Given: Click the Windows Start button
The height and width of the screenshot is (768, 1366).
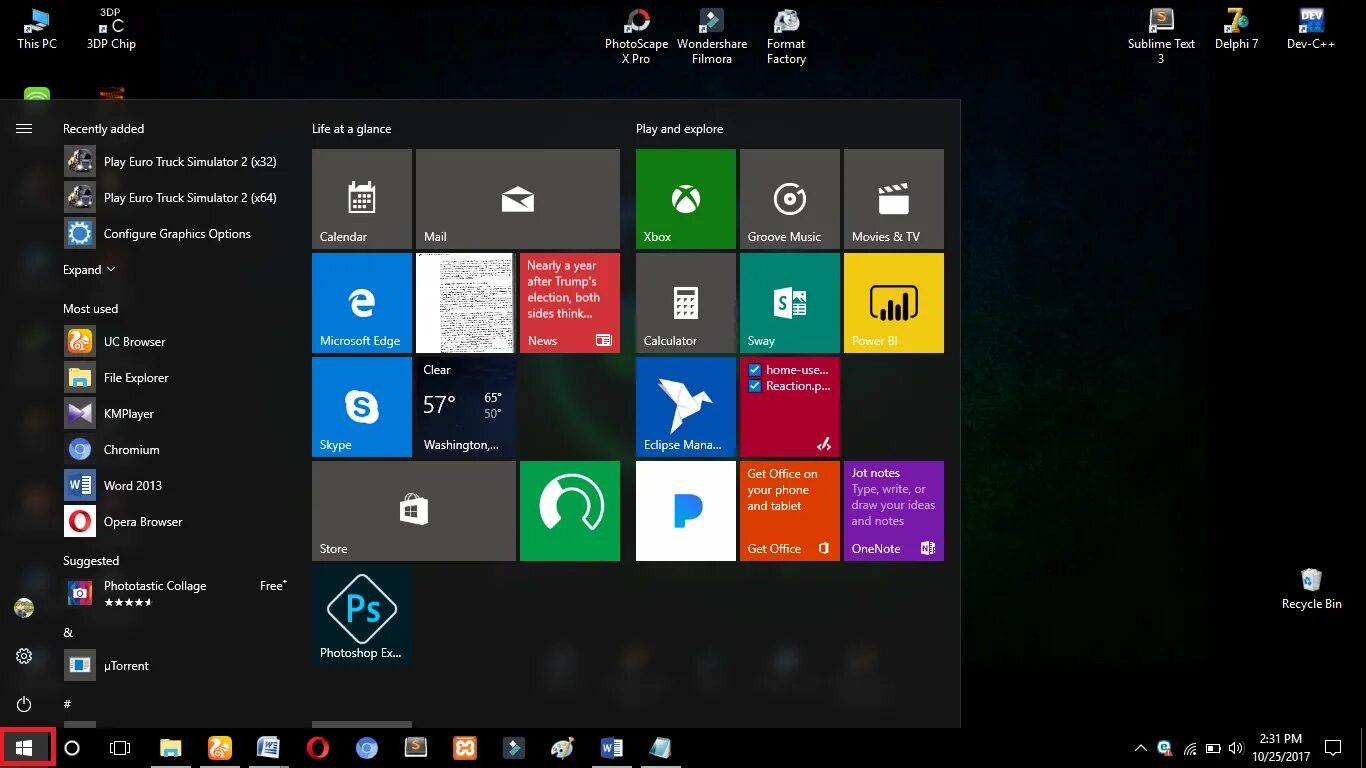Looking at the screenshot, I should tap(24, 748).
